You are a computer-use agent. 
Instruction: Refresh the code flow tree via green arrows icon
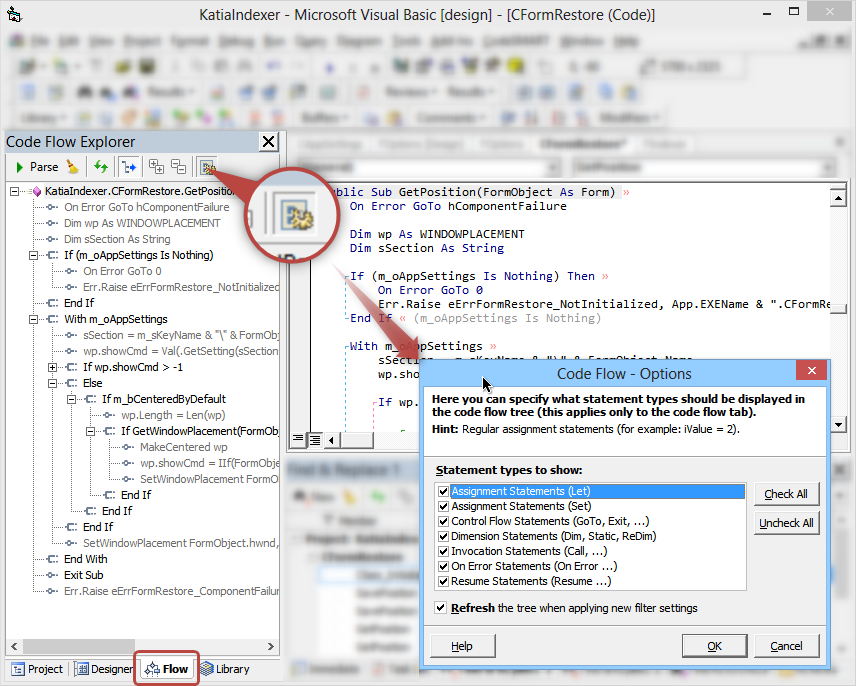[x=100, y=166]
